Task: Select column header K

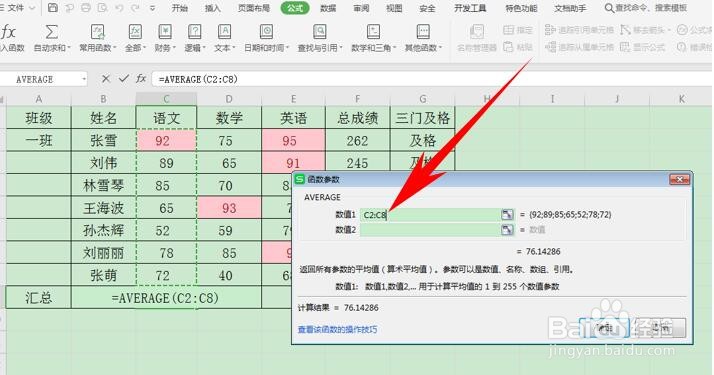Action: click(682, 99)
